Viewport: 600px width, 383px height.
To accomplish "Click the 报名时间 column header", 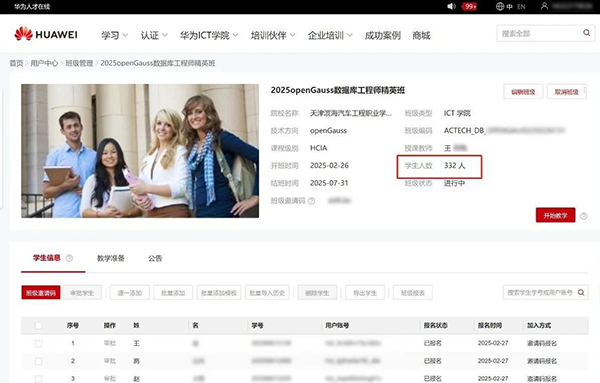I will (x=490, y=326).
